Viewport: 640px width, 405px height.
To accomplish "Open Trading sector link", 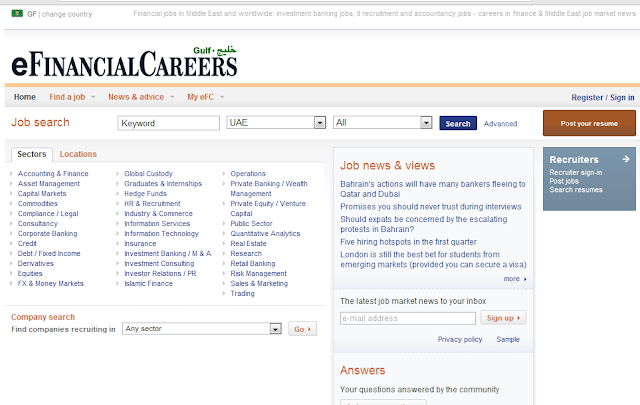I will pyautogui.click(x=242, y=294).
